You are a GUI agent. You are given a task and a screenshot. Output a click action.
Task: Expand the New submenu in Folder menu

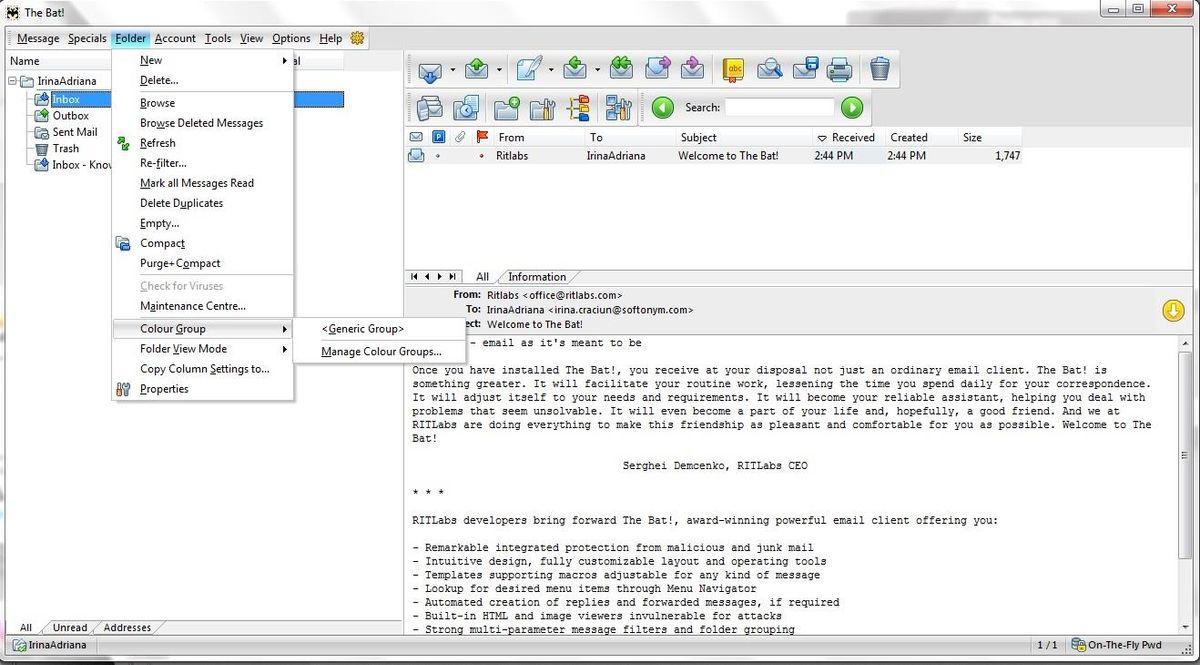pos(203,60)
